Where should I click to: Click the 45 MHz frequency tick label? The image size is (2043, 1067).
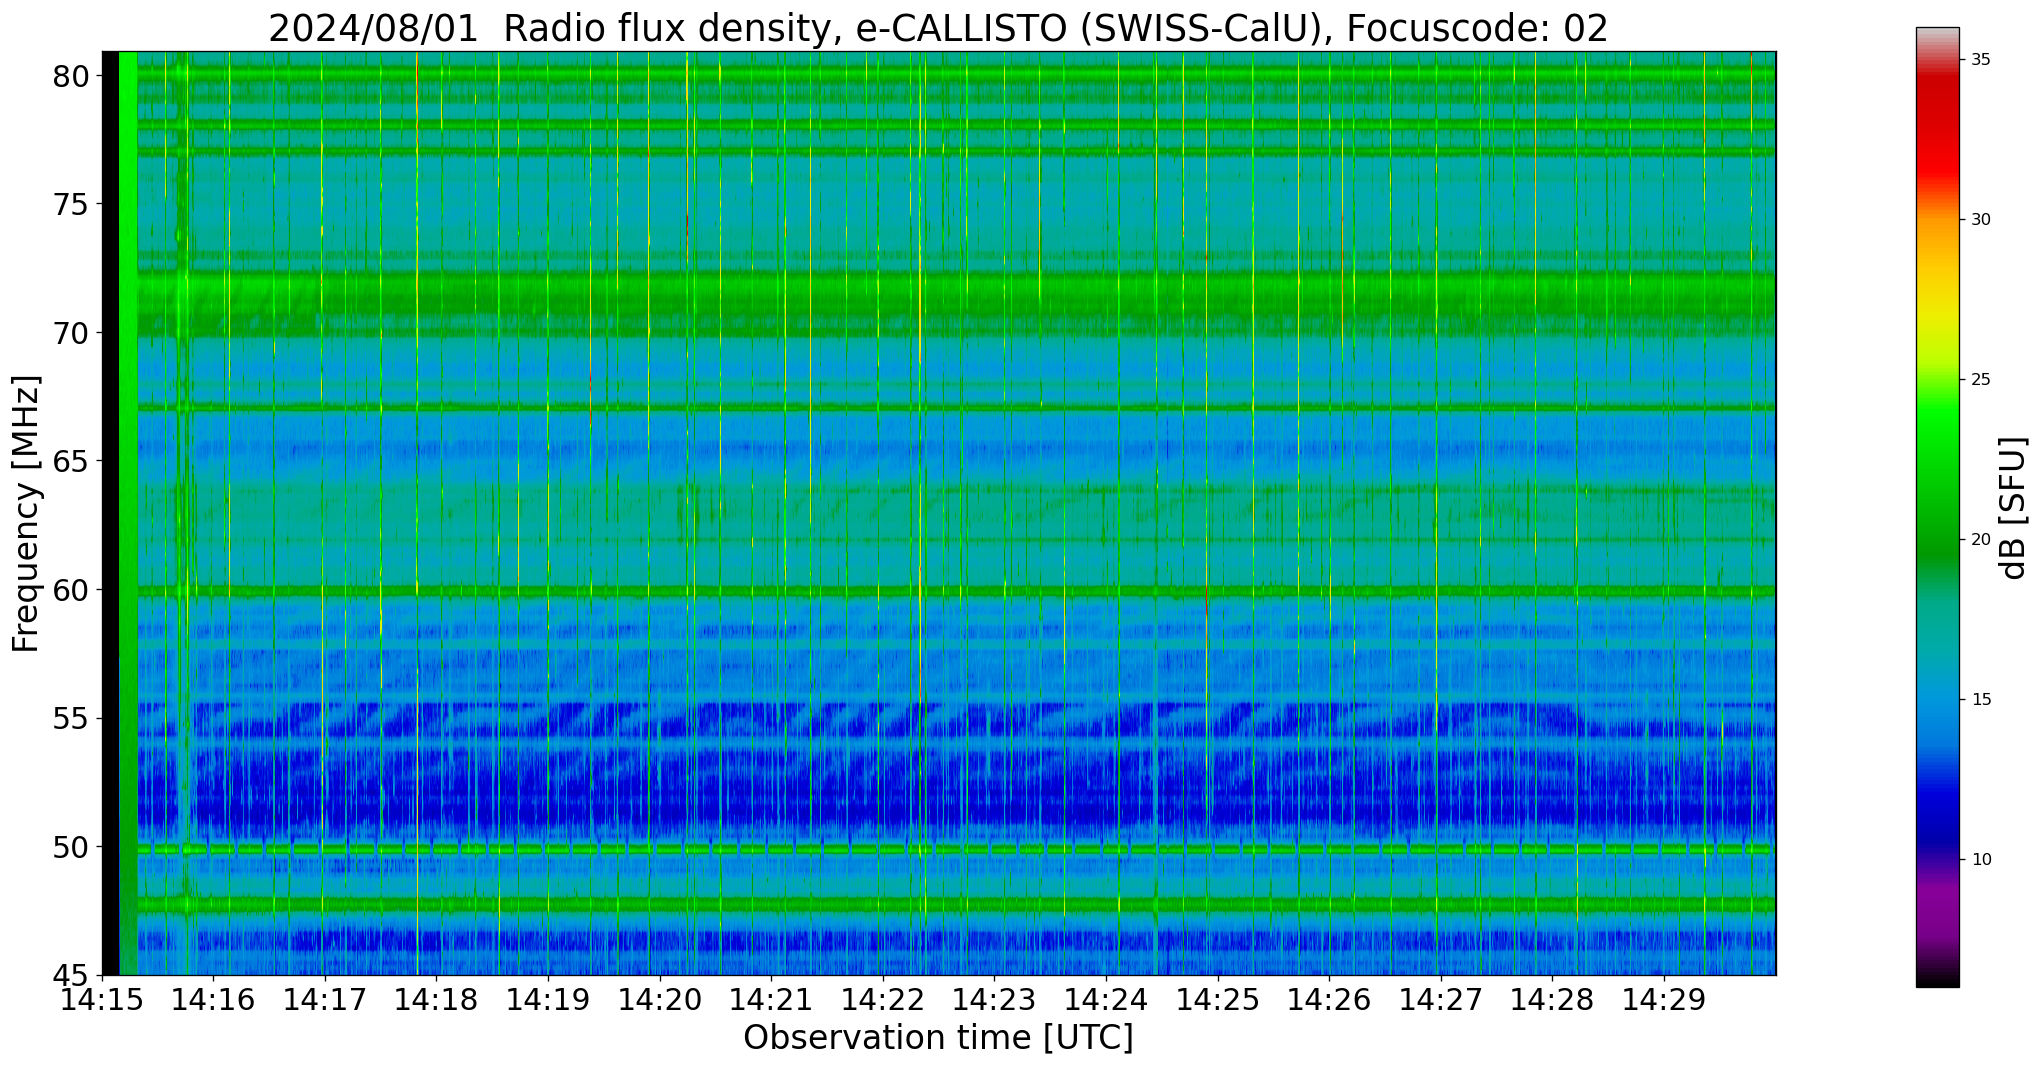(72, 975)
